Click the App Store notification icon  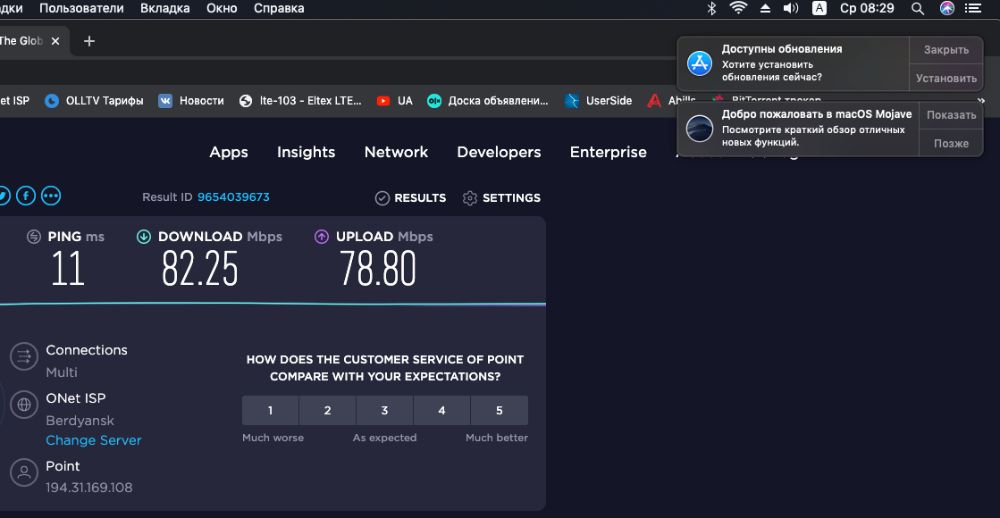point(700,64)
